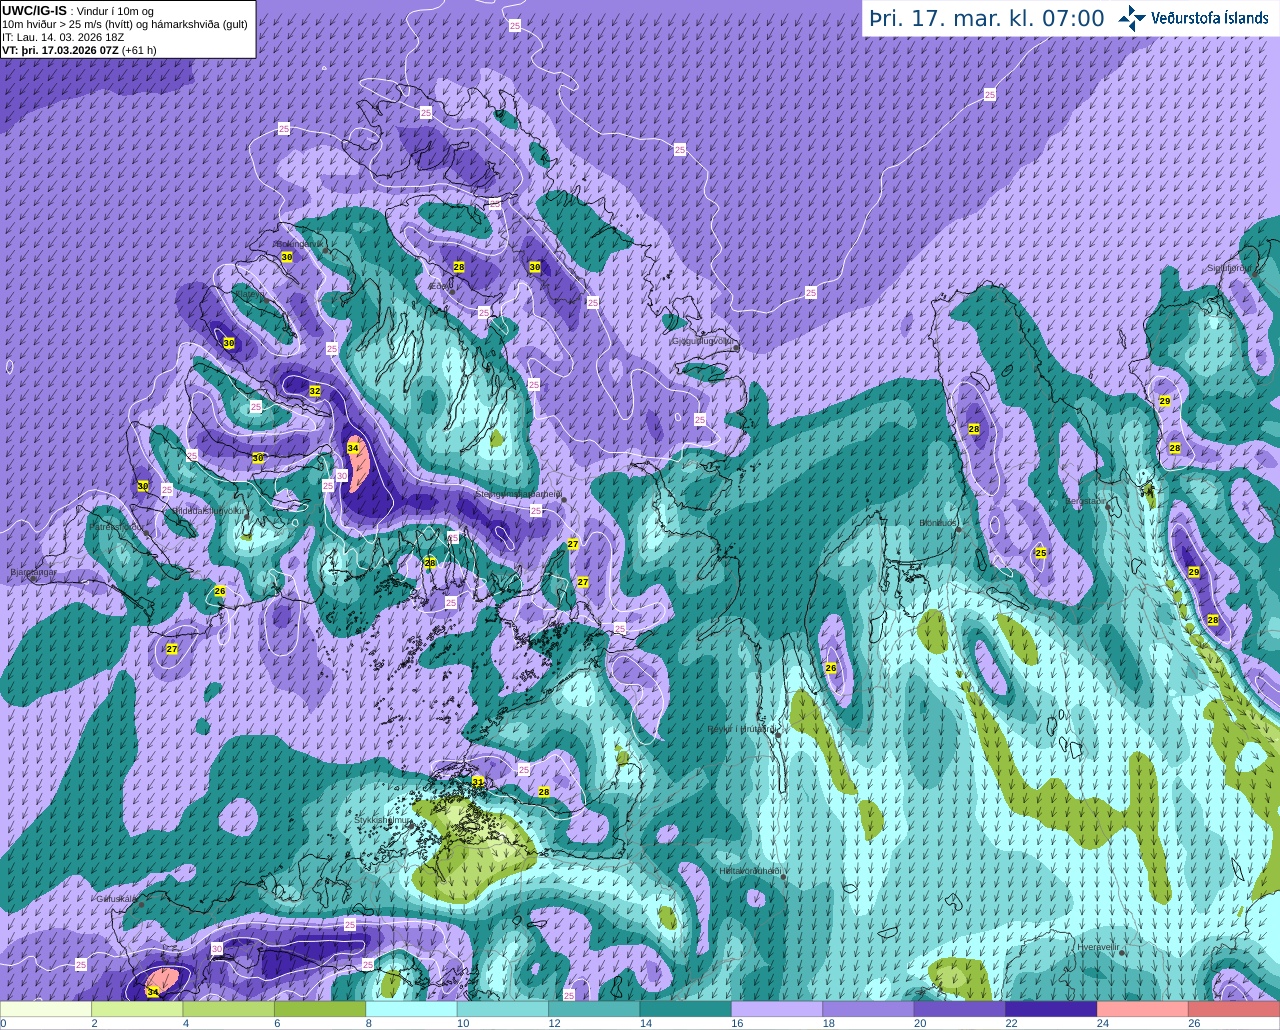1280x1030 pixels.
Task: Click the Æðey station label
Action: [x=440, y=286]
